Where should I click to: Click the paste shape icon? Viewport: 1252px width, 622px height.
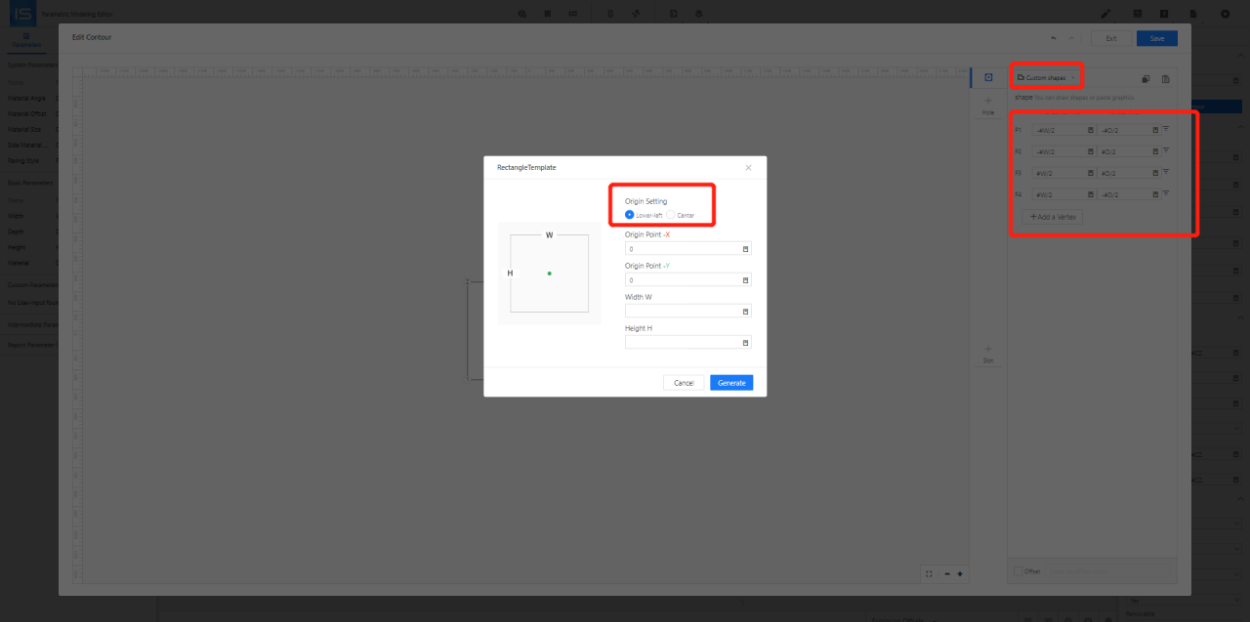[x=1165, y=79]
